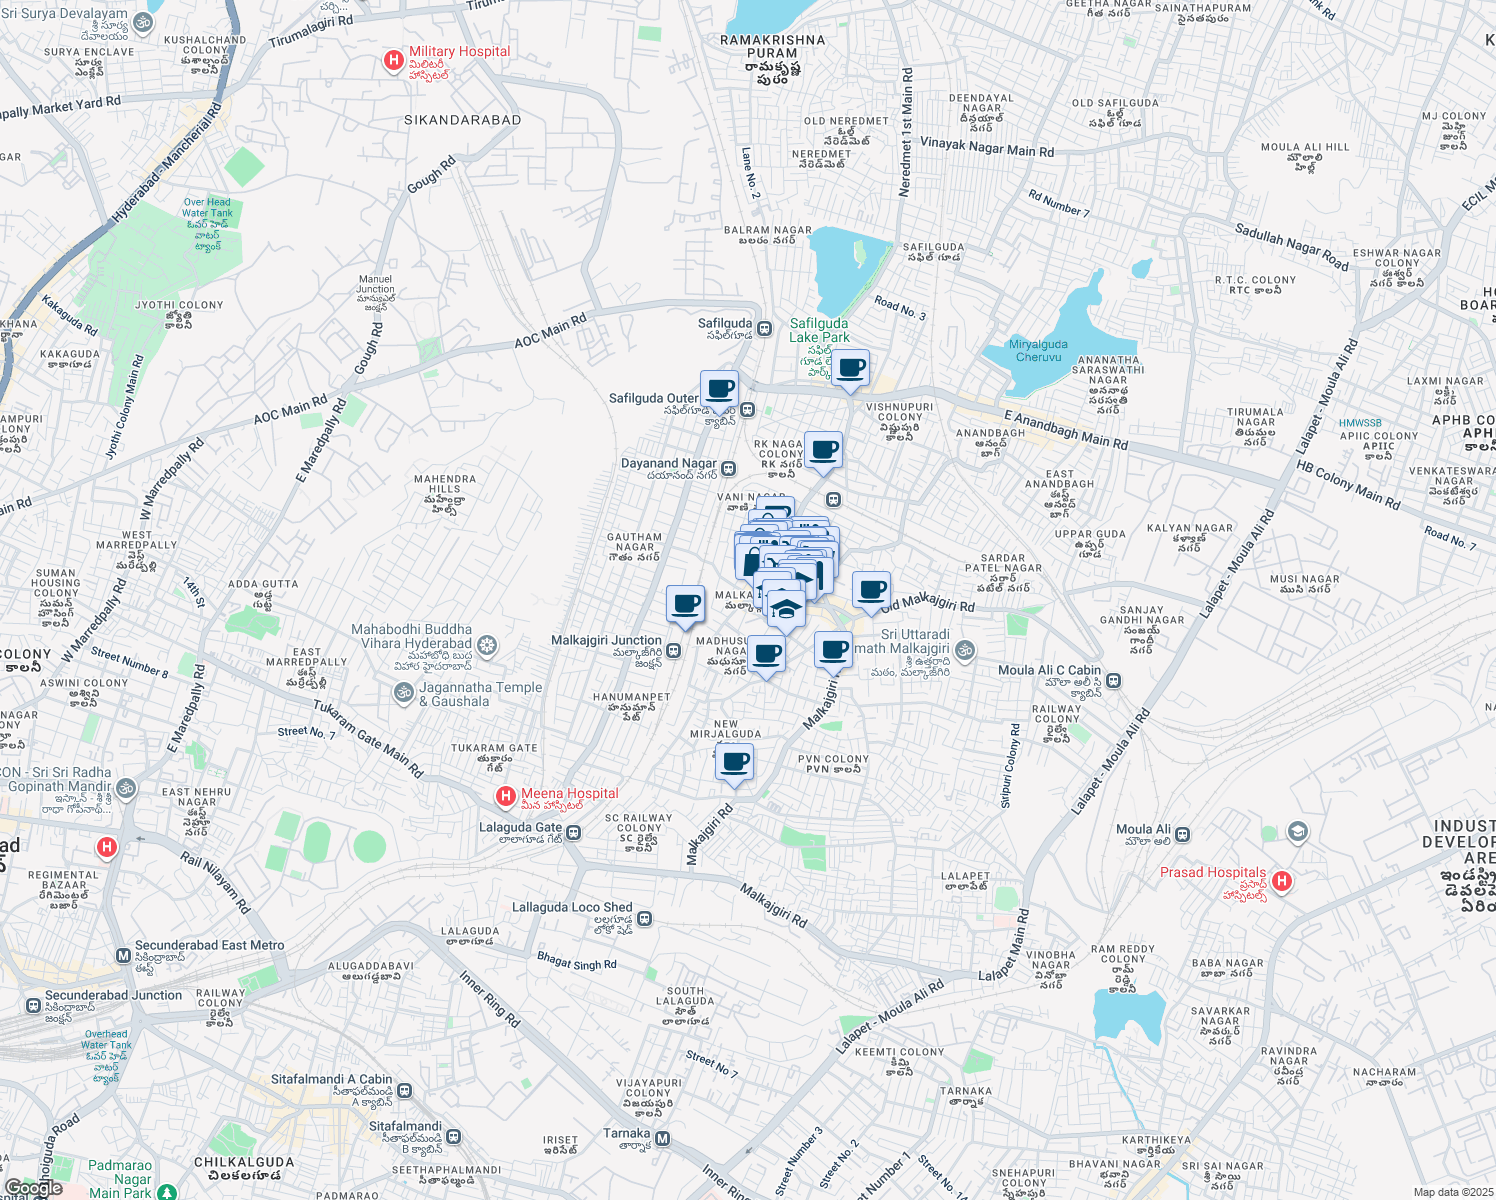Click the Google logo
The width and height of the screenshot is (1496, 1200).
pyautogui.click(x=33, y=1188)
